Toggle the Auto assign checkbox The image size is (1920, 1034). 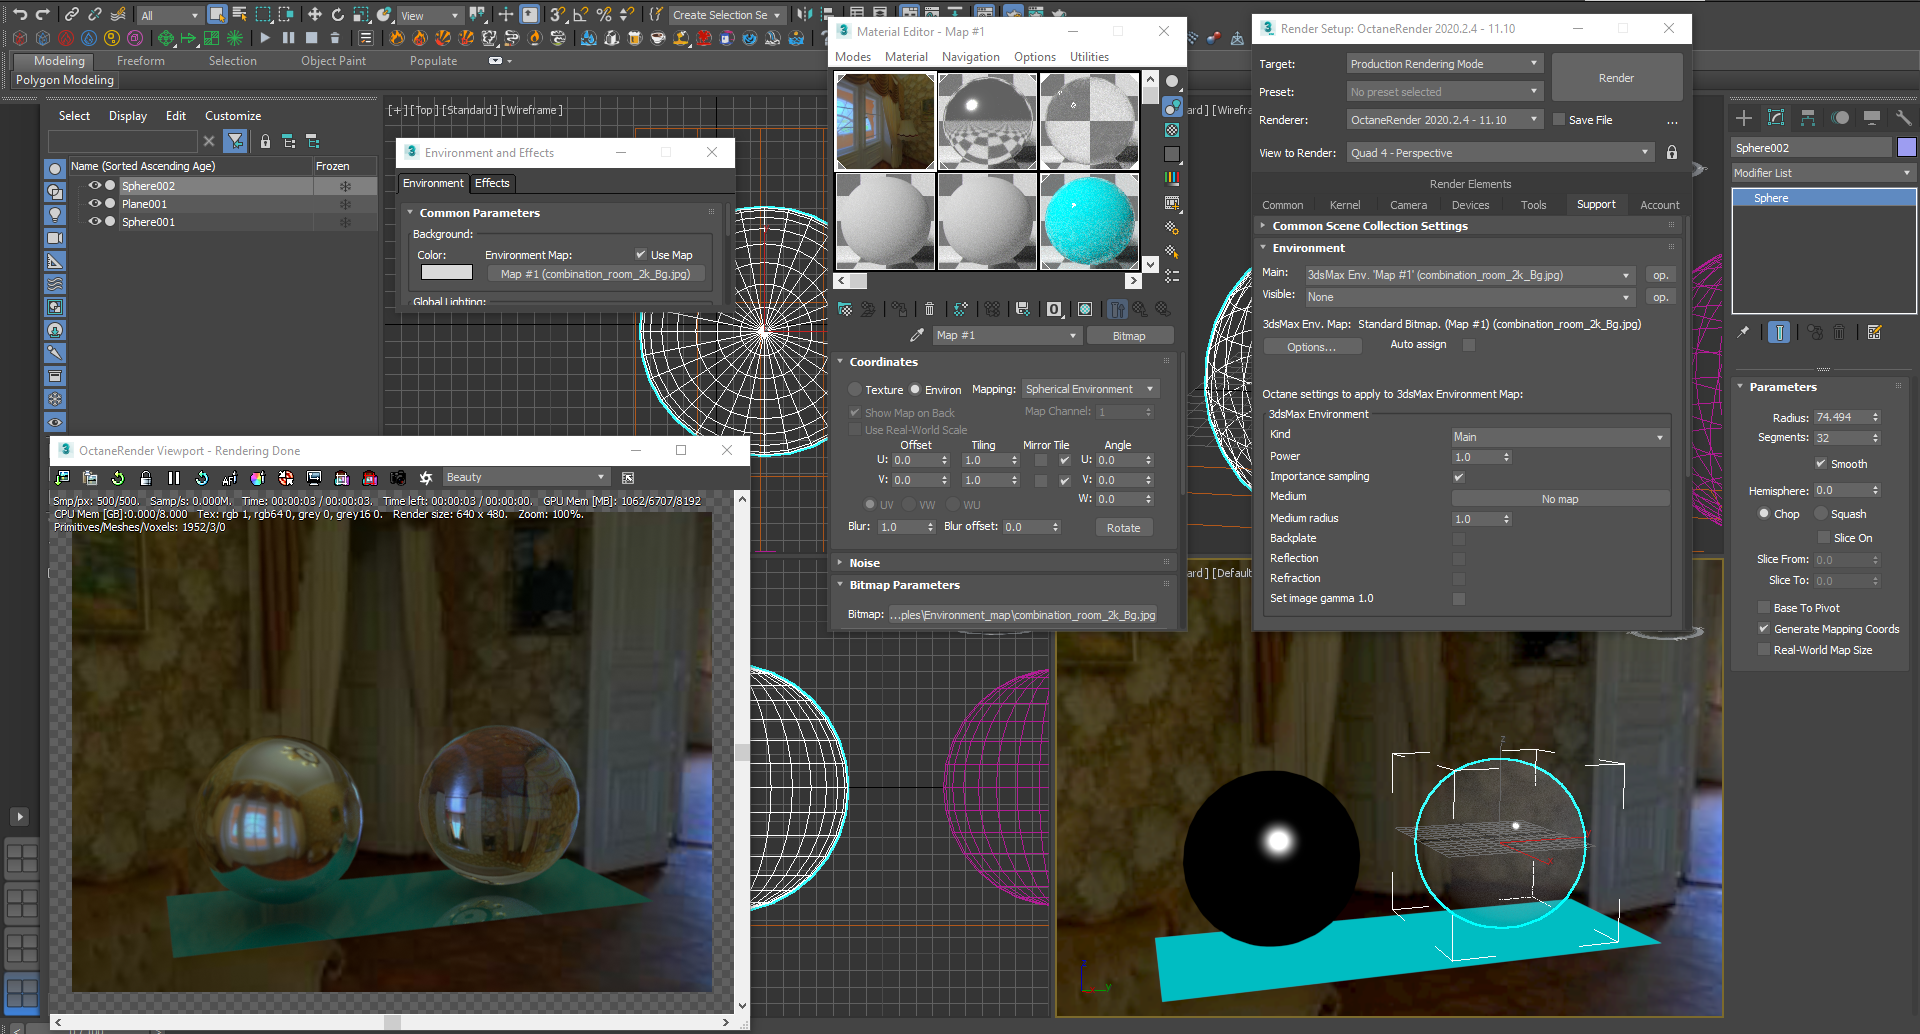pos(1469,345)
